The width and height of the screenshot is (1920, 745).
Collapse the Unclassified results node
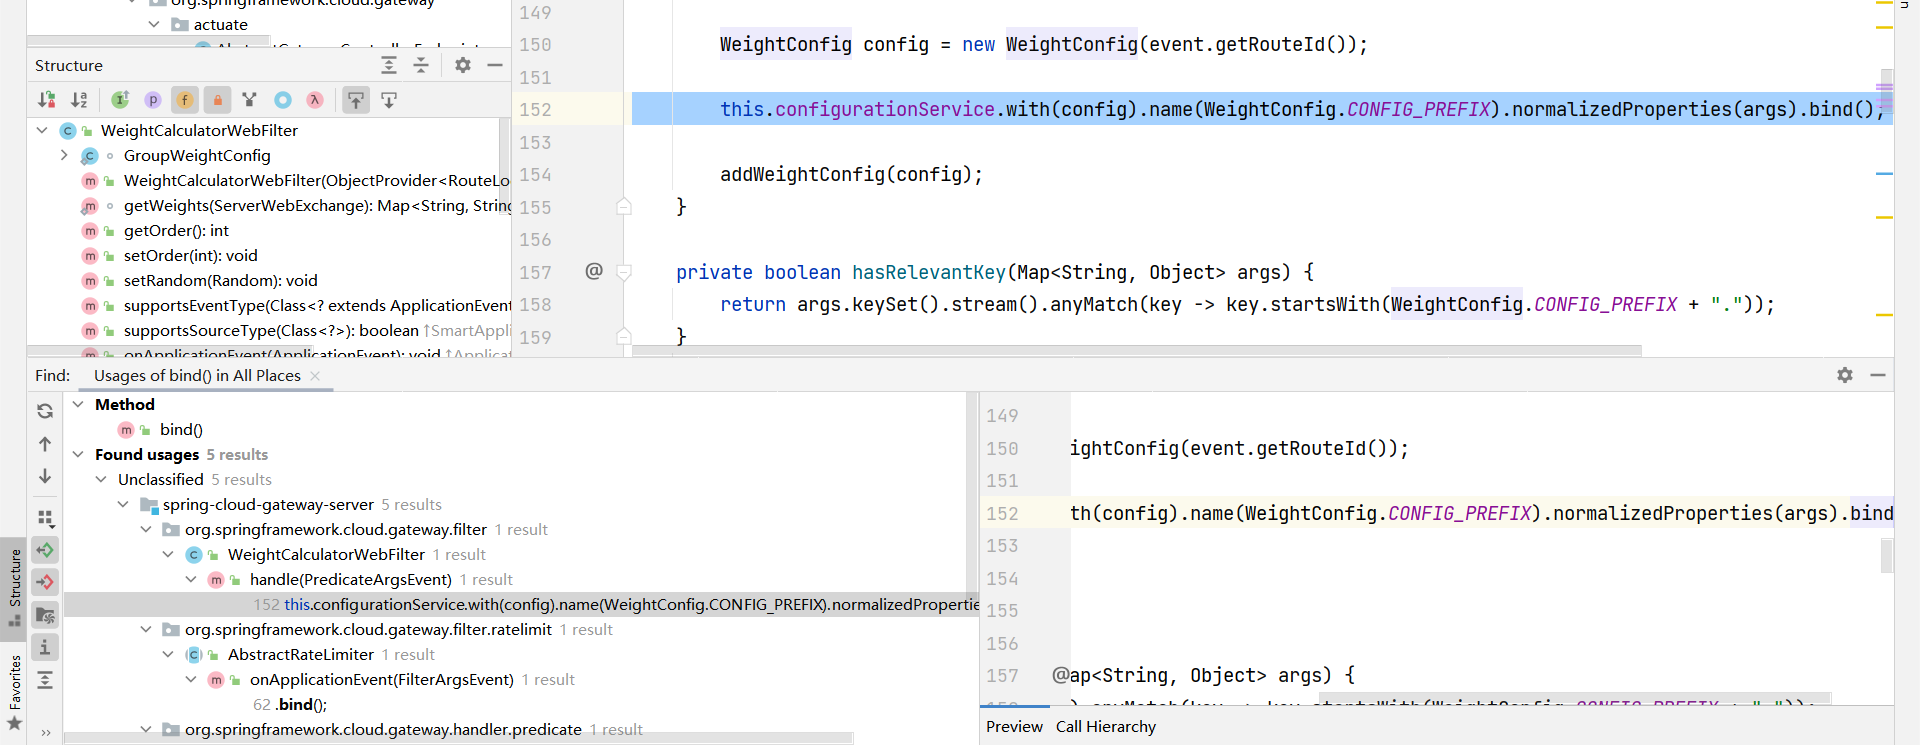101,479
